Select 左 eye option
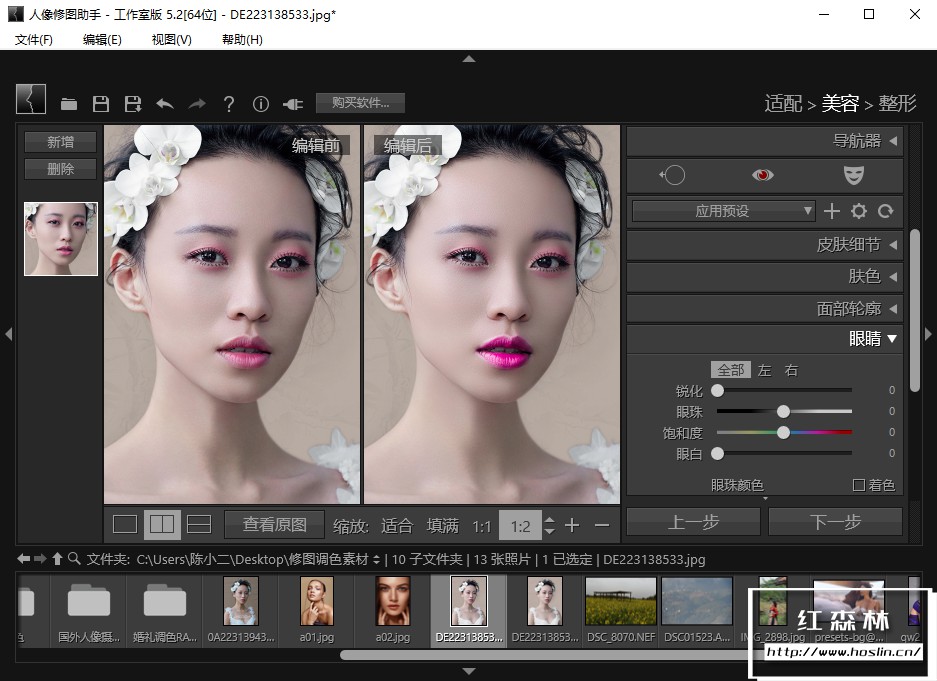937x681 pixels. point(764,370)
